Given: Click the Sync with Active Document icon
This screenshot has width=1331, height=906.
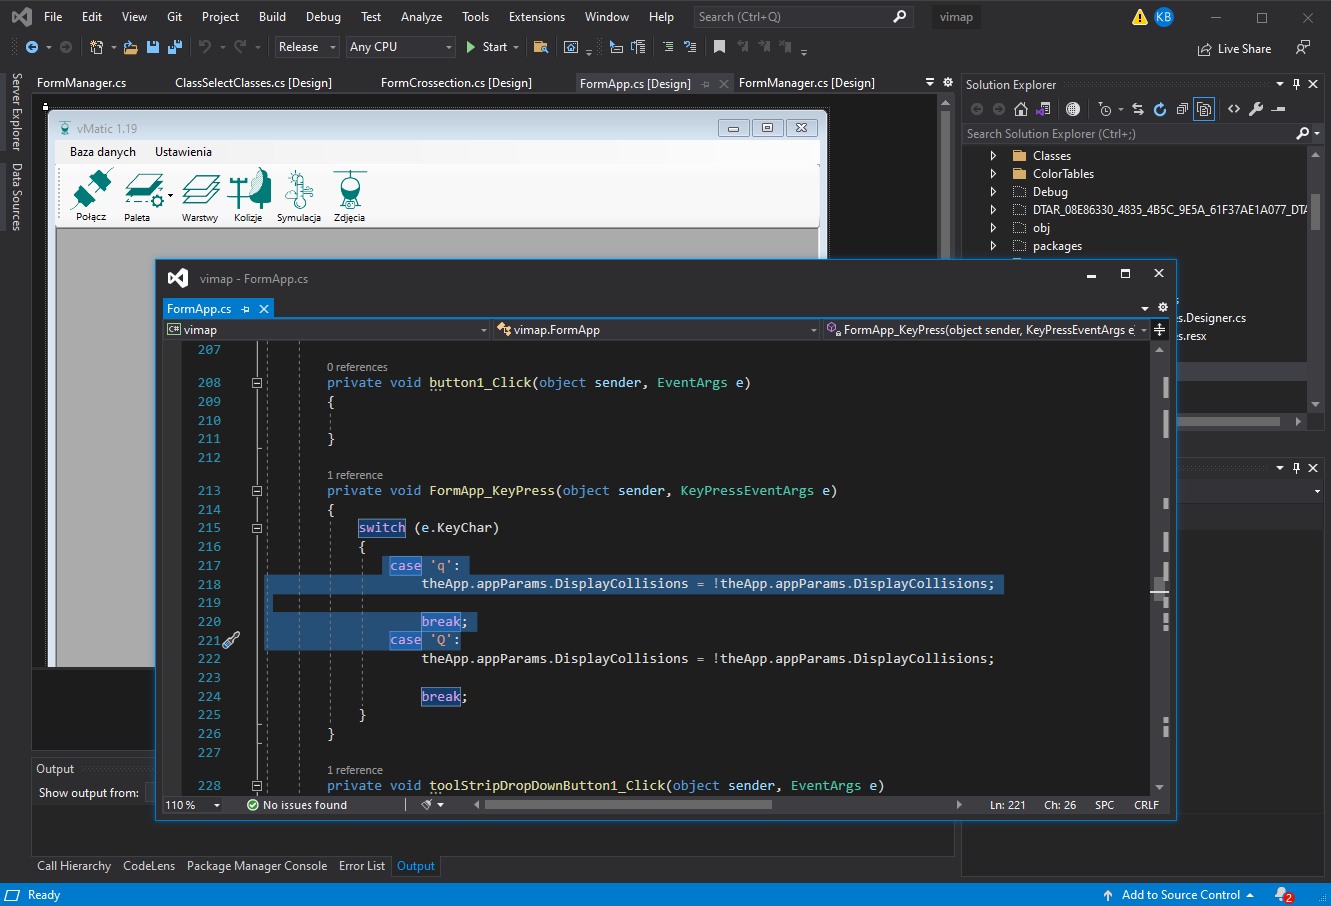Looking at the screenshot, I should coord(1138,109).
